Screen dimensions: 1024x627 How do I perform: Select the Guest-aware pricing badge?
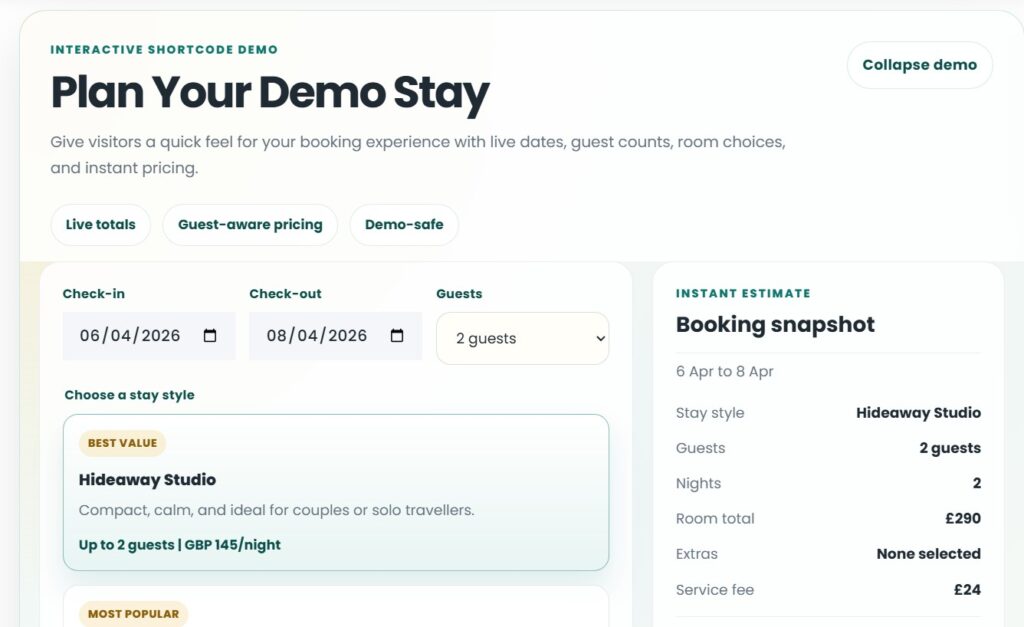coord(249,225)
